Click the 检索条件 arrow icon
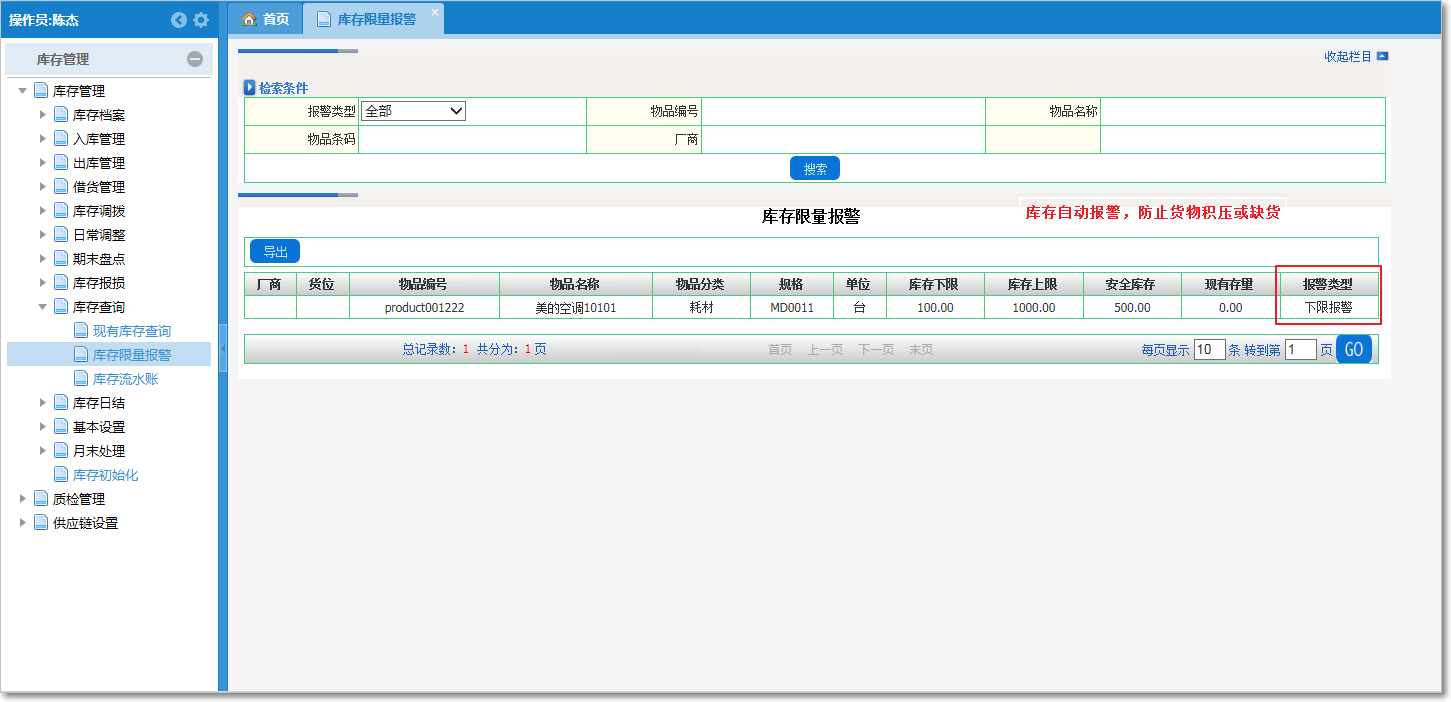The width and height of the screenshot is (1451, 702). coord(250,88)
